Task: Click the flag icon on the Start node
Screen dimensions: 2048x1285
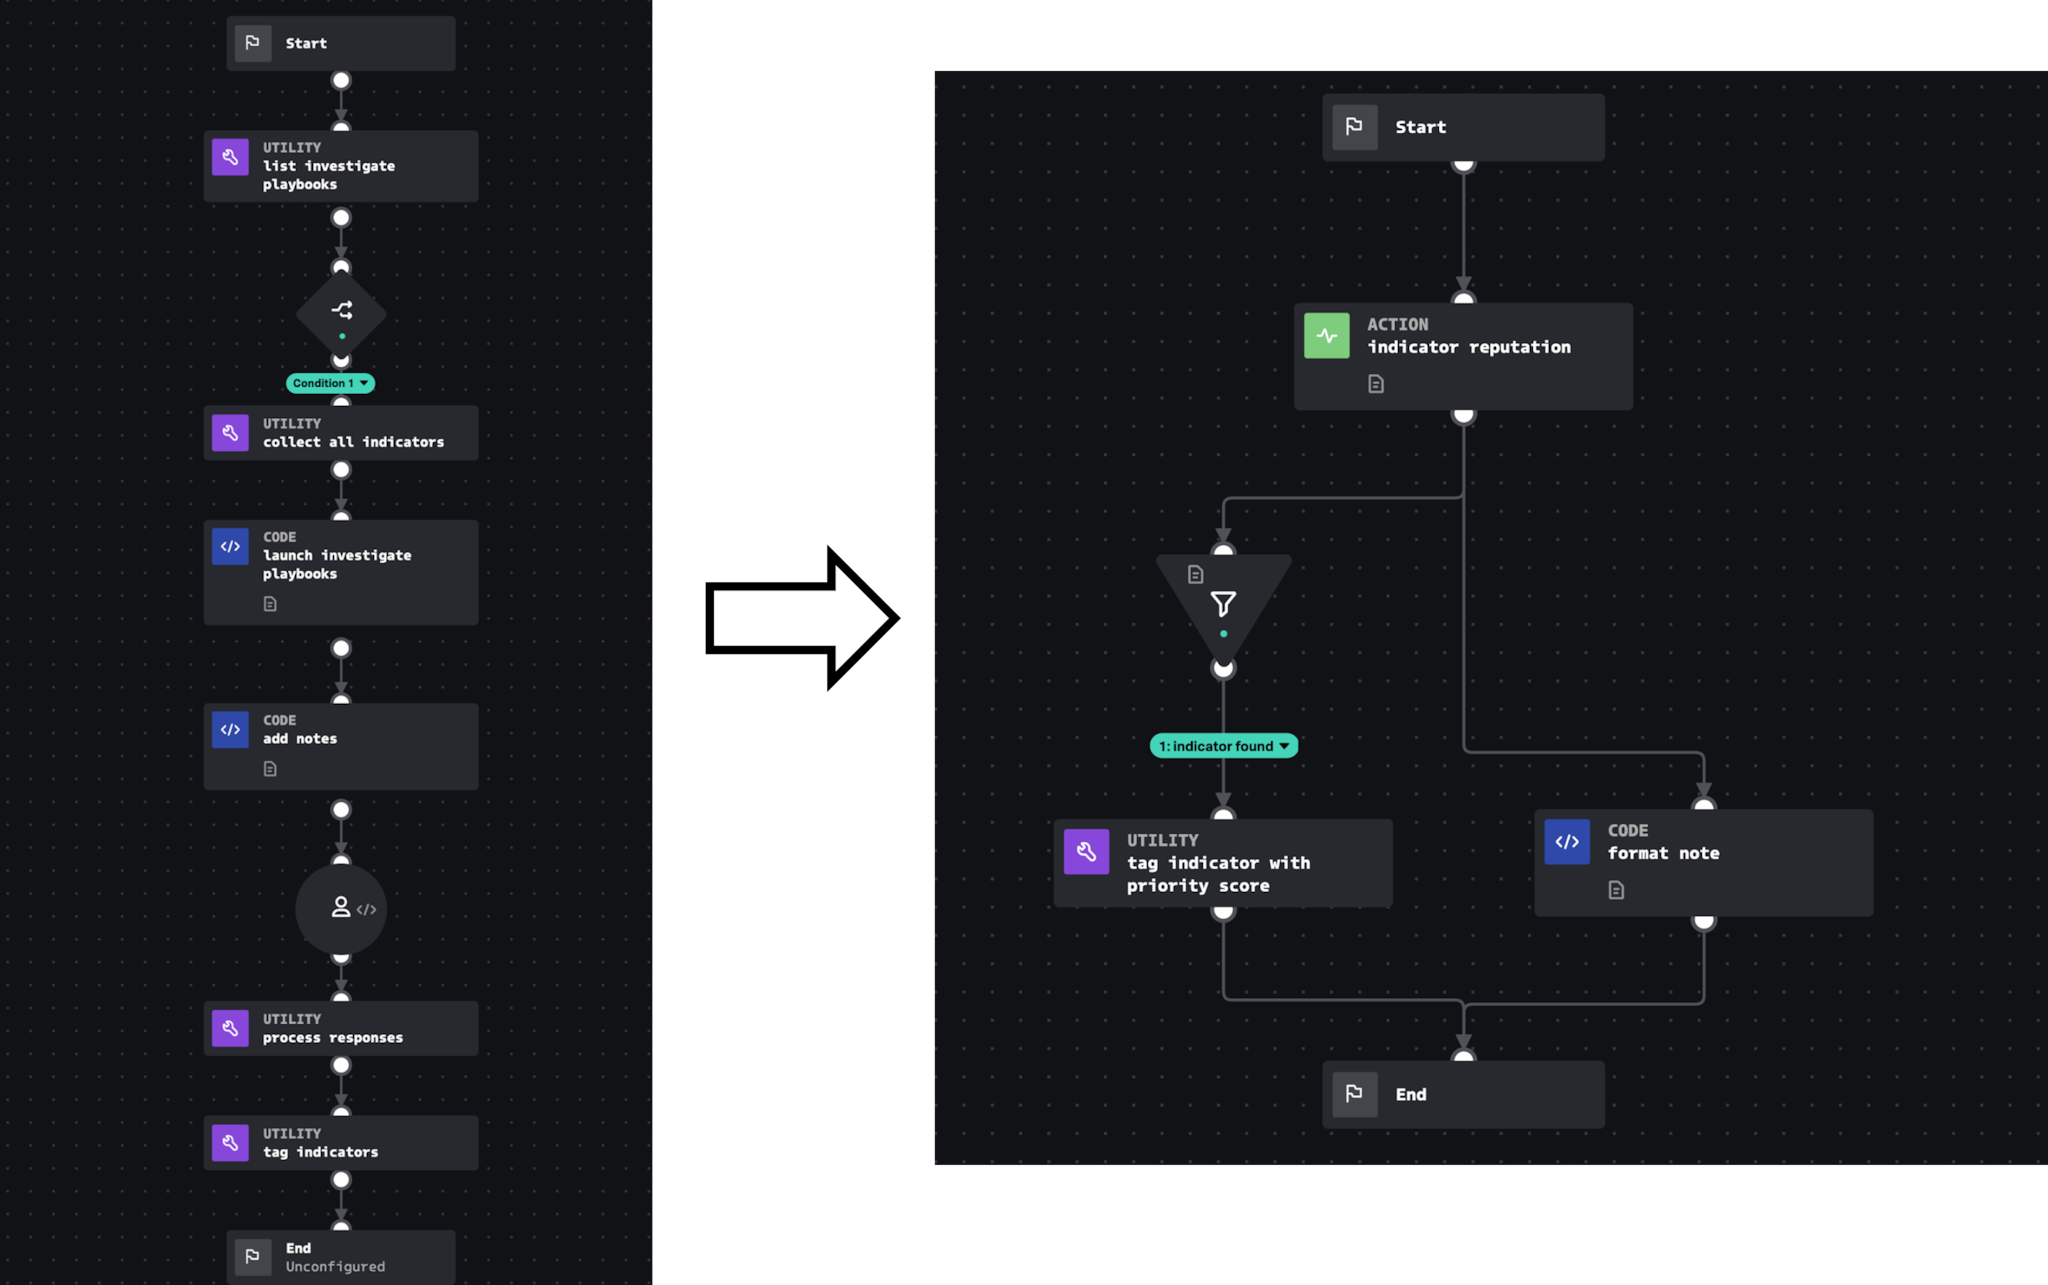Action: point(253,42)
